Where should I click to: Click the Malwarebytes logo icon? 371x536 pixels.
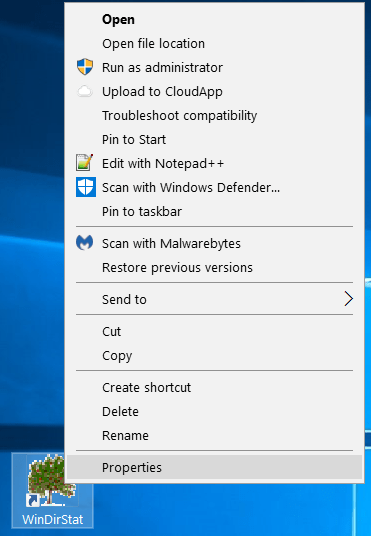click(84, 243)
